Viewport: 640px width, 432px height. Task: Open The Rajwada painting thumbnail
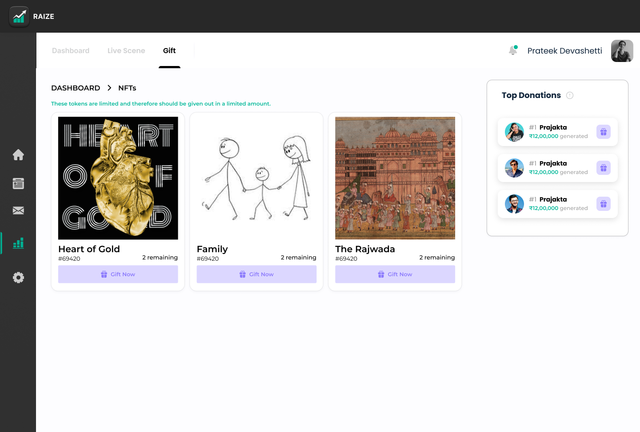395,178
